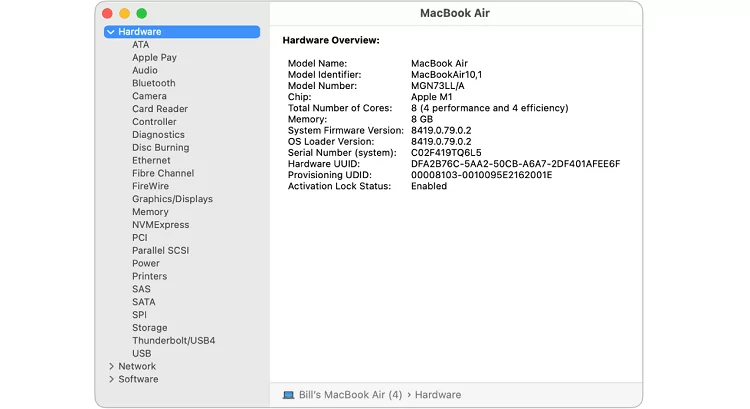750x409 pixels.
Task: Click the Memory value 8 GB
Action: click(422, 119)
